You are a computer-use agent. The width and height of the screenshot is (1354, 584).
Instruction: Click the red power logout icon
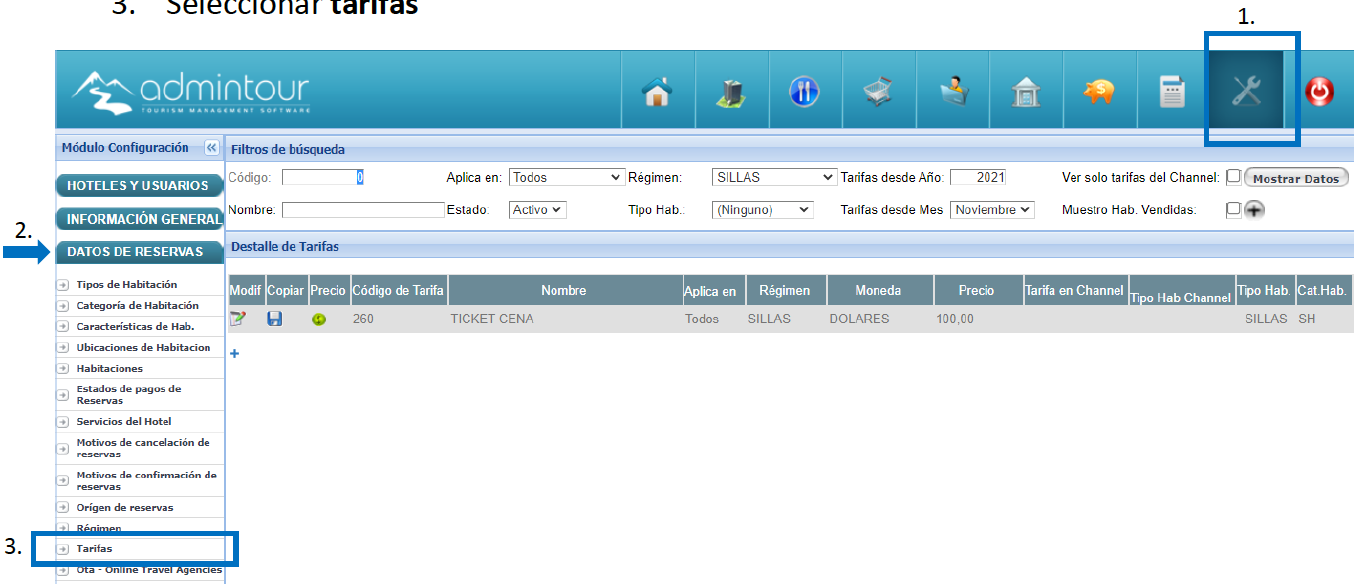point(1319,92)
